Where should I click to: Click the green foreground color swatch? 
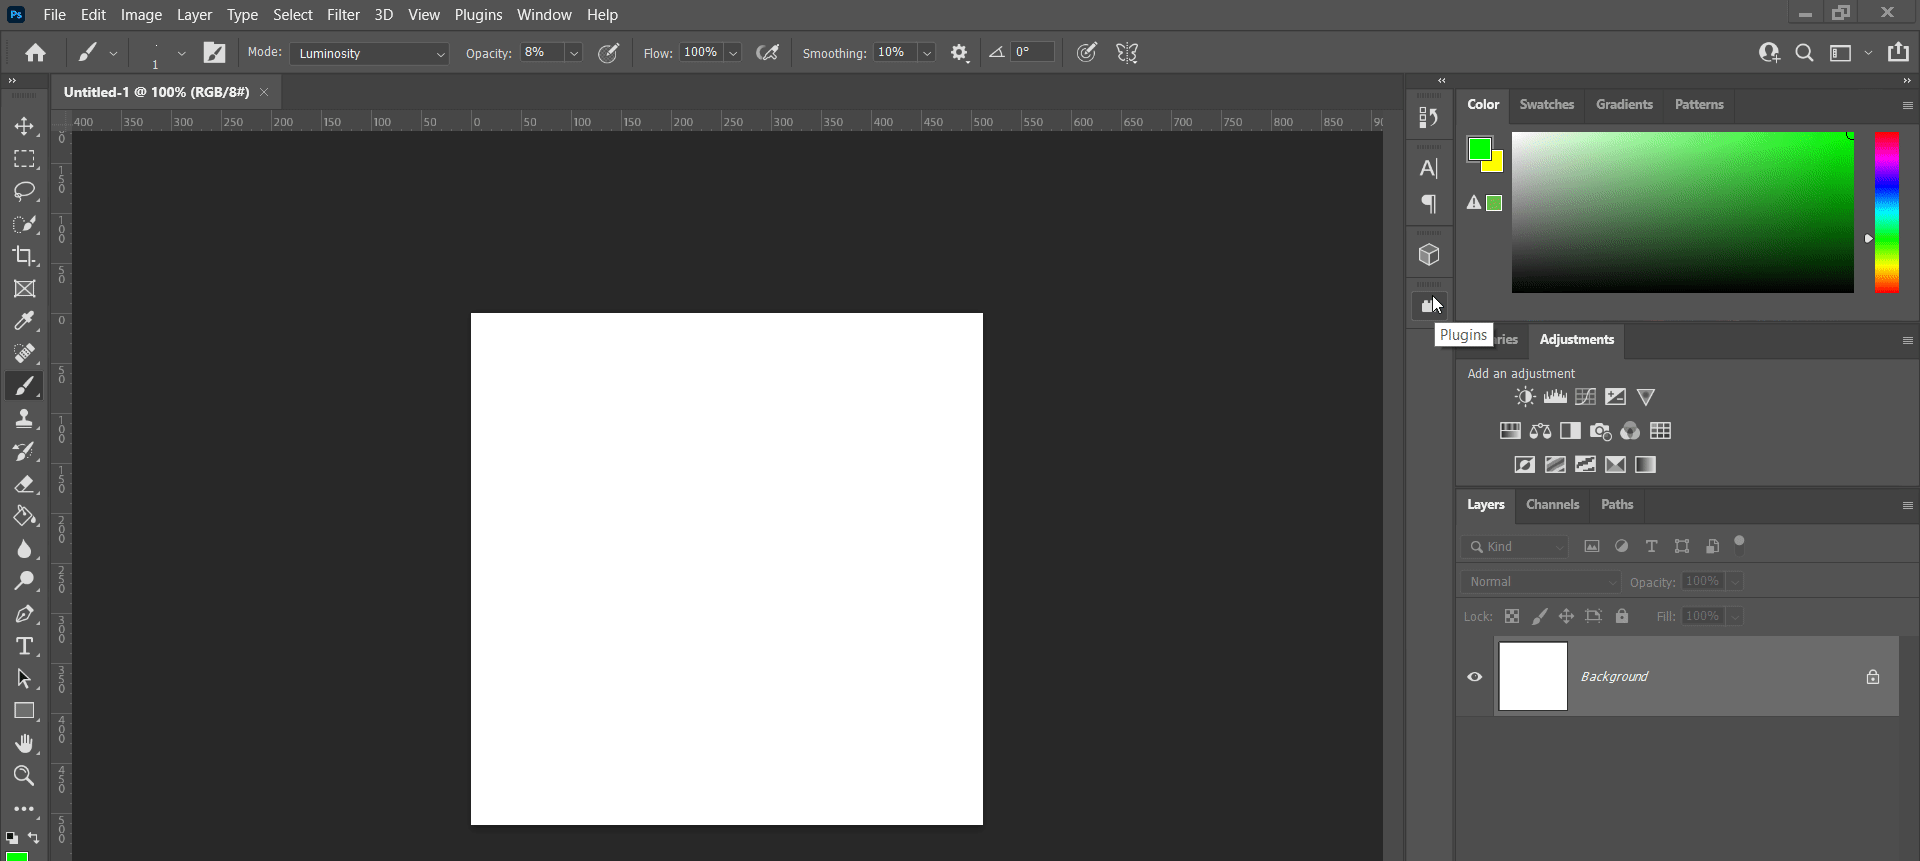[1479, 149]
